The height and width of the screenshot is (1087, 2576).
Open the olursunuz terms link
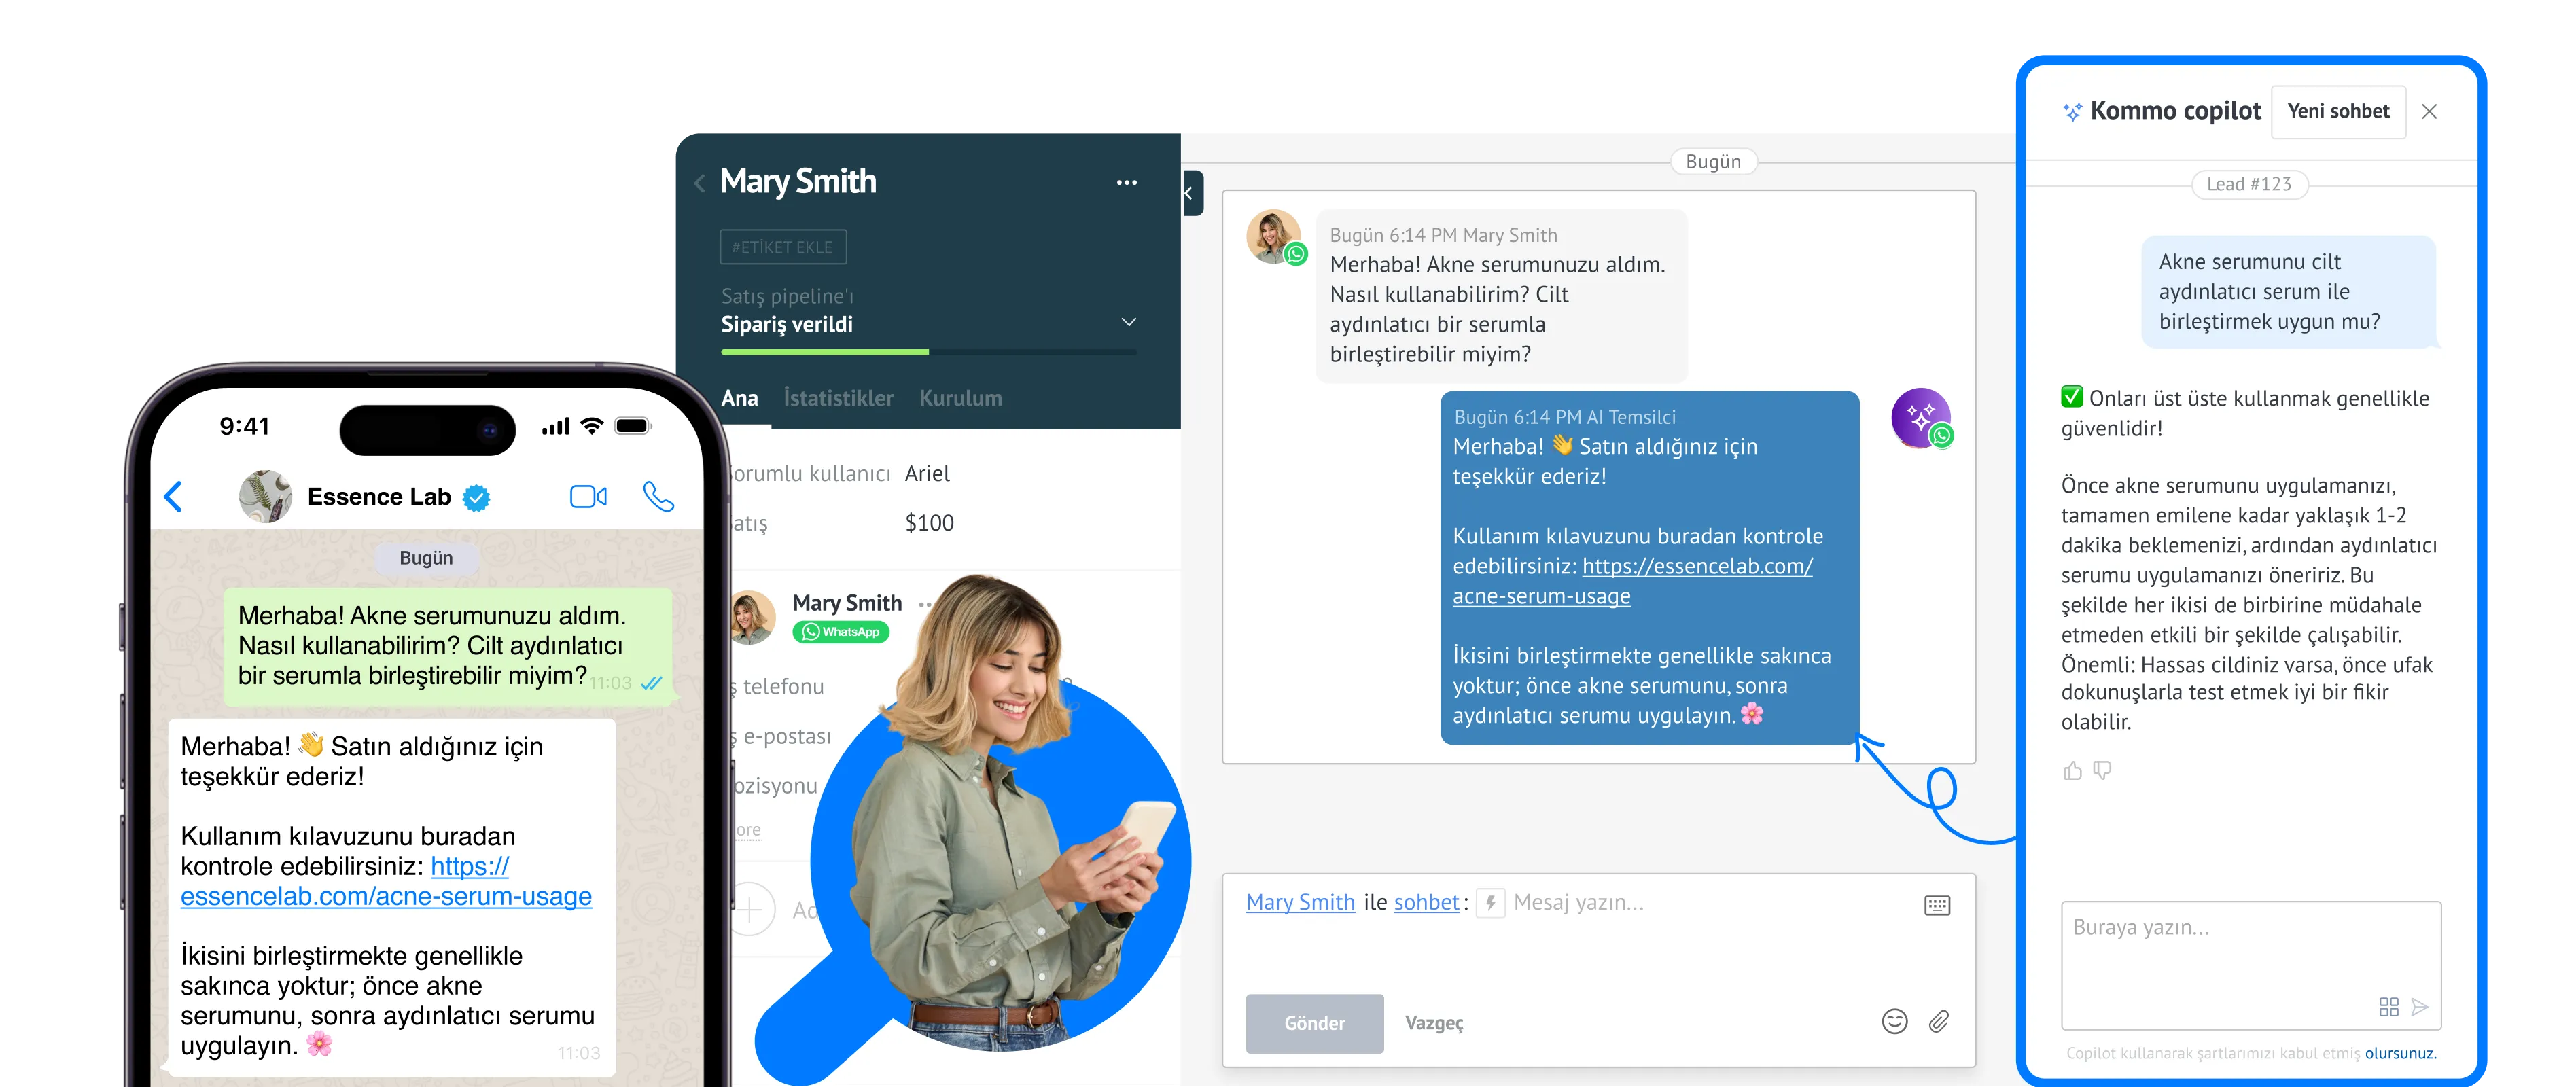[2400, 1053]
